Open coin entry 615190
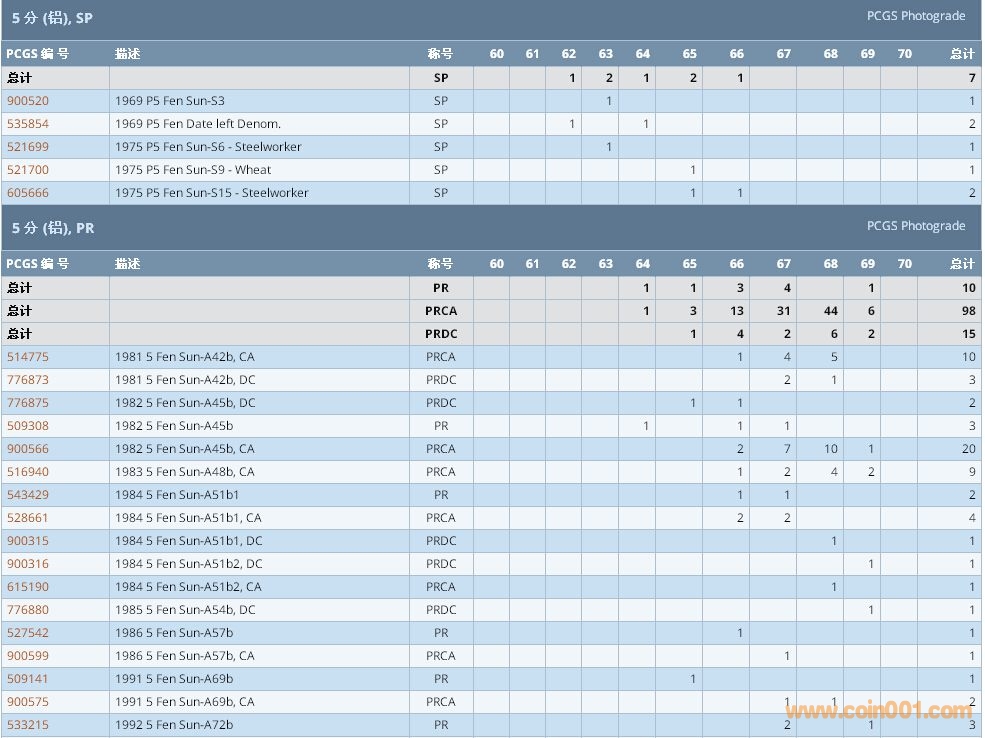 (x=28, y=587)
